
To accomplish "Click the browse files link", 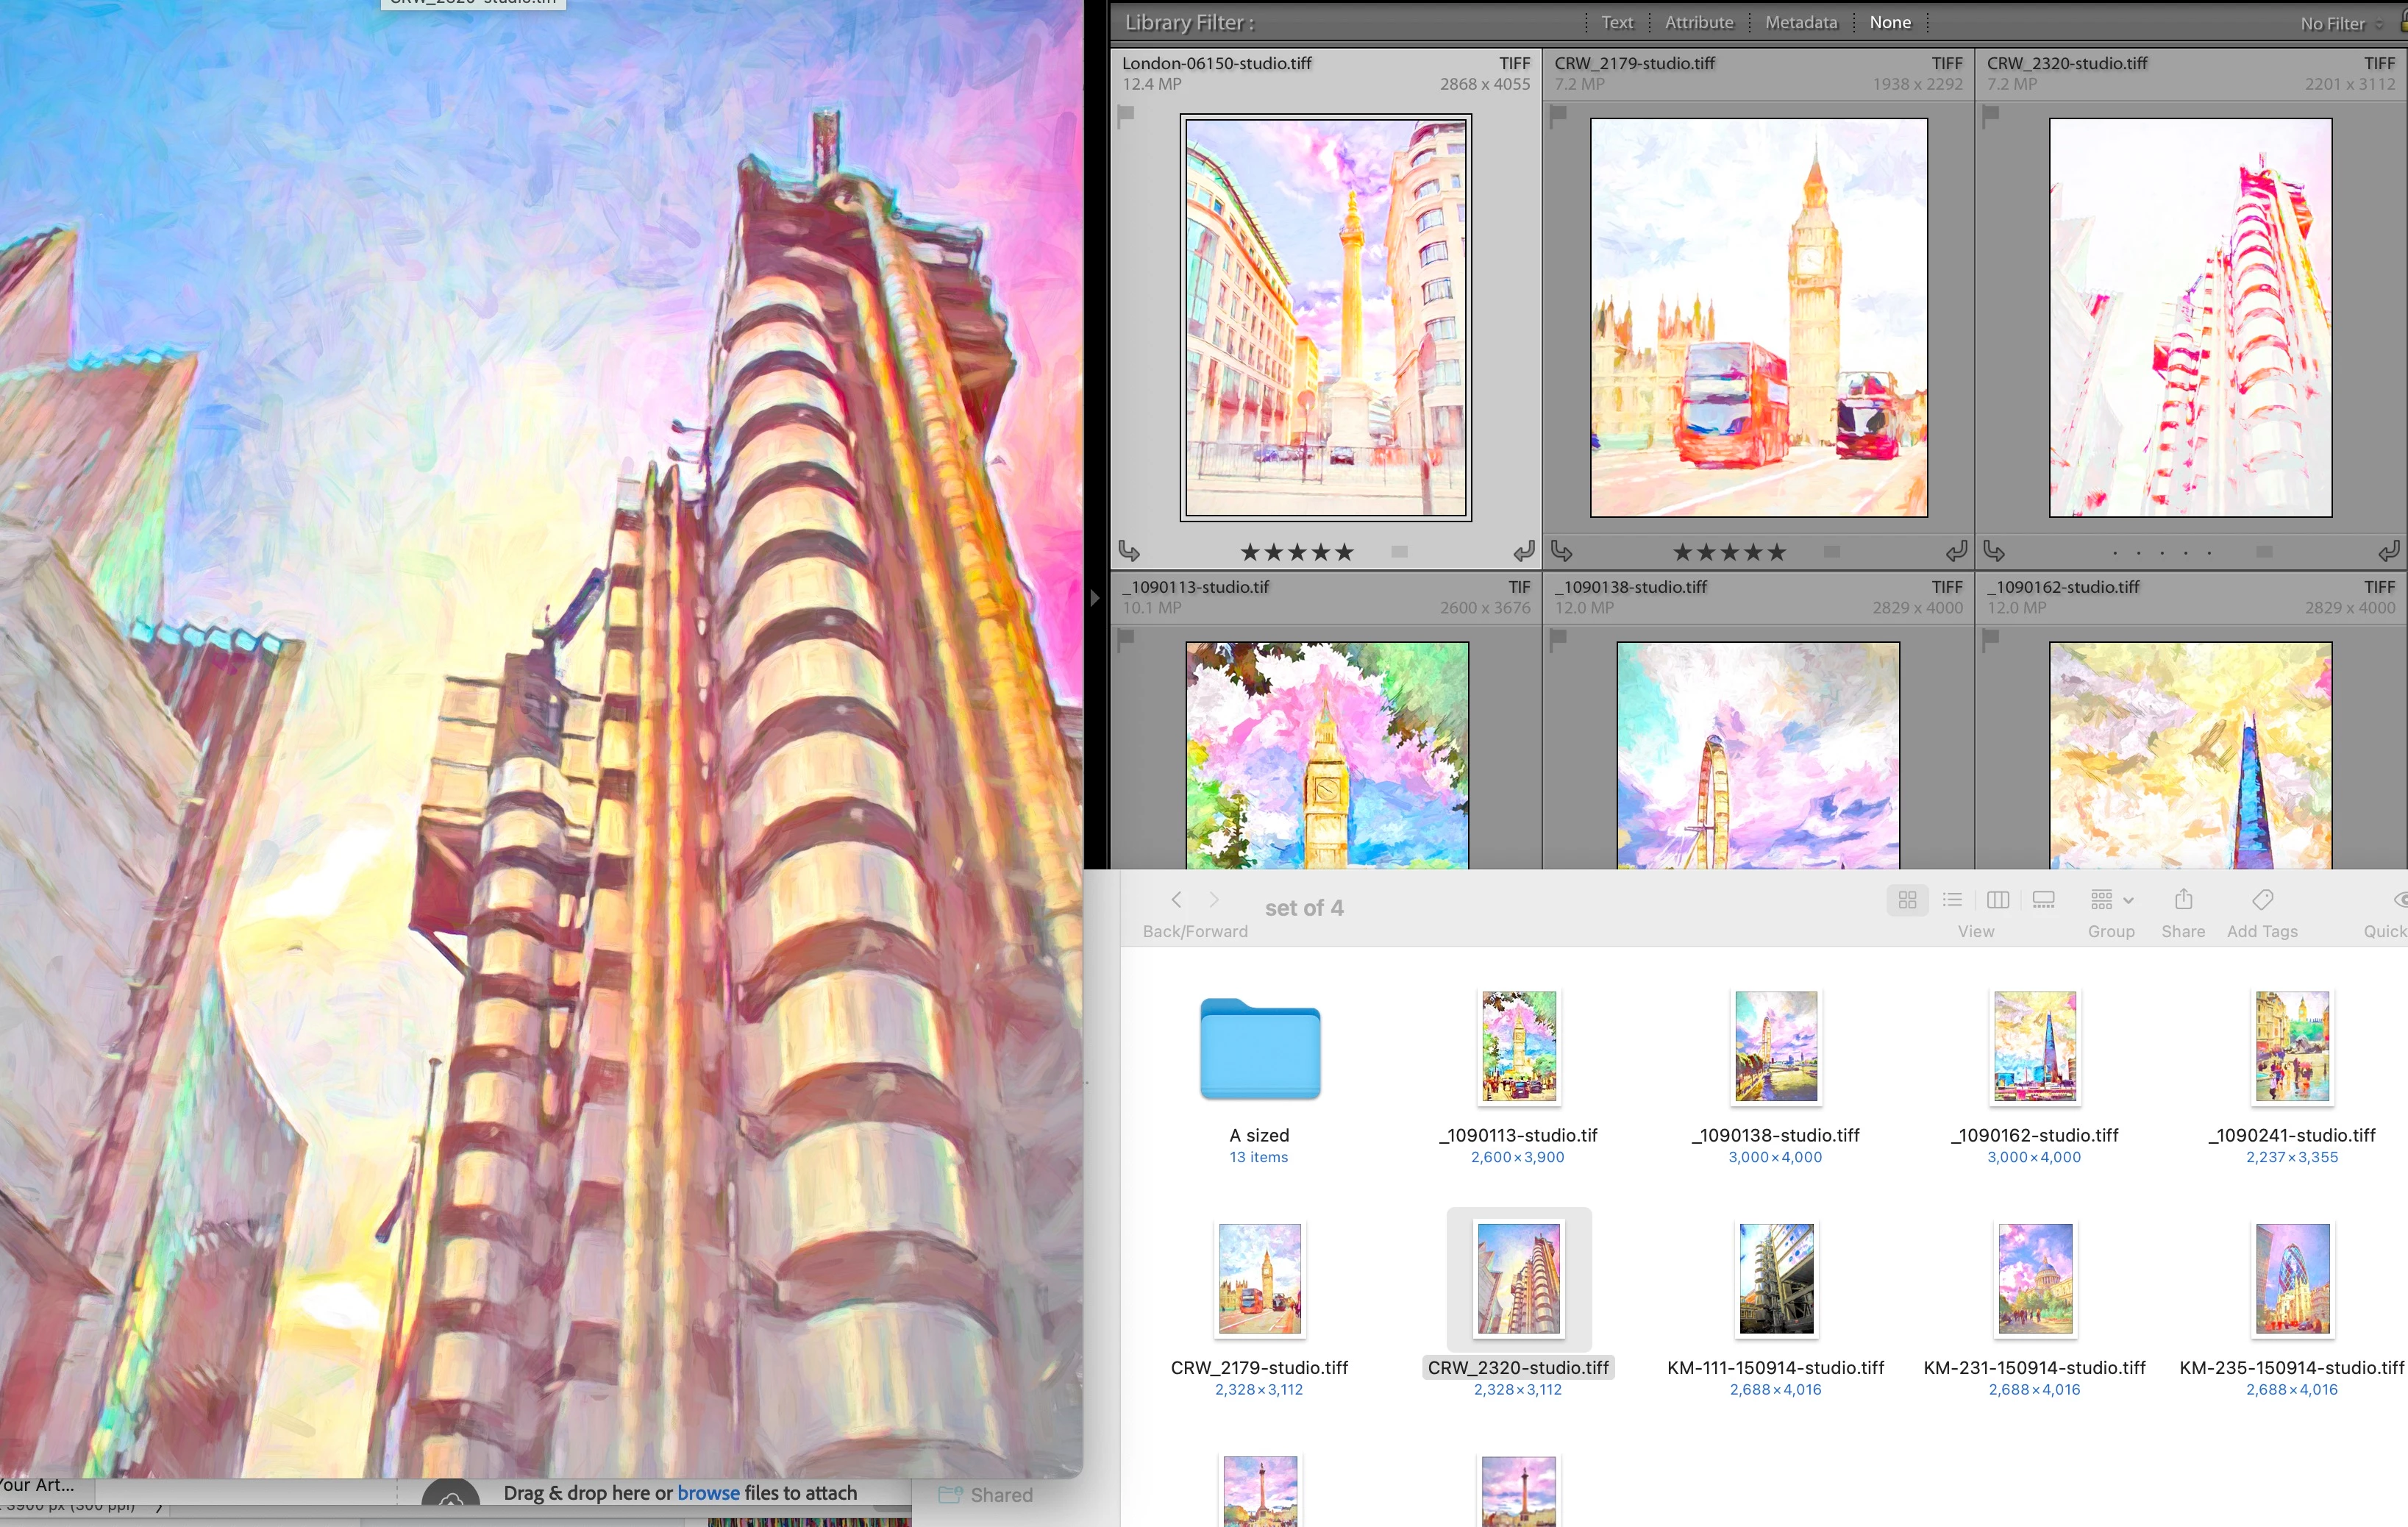I will (x=708, y=1492).
